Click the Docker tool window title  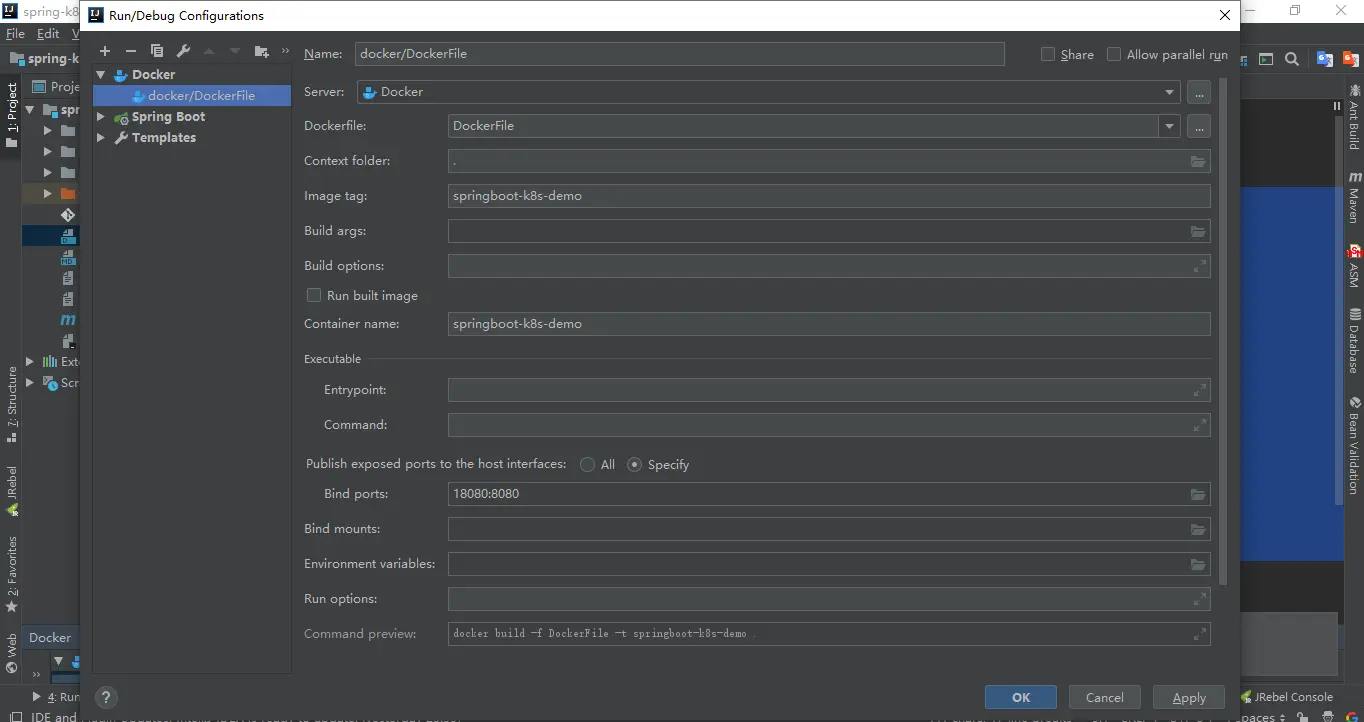tap(50, 638)
